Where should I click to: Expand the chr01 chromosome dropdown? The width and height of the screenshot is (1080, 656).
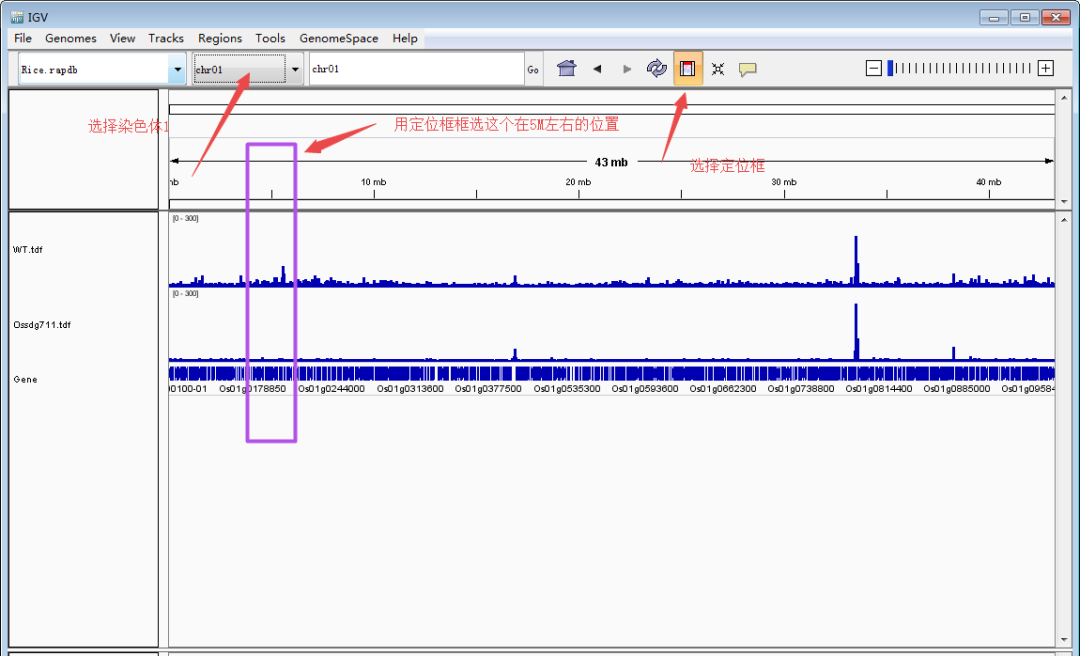click(294, 68)
